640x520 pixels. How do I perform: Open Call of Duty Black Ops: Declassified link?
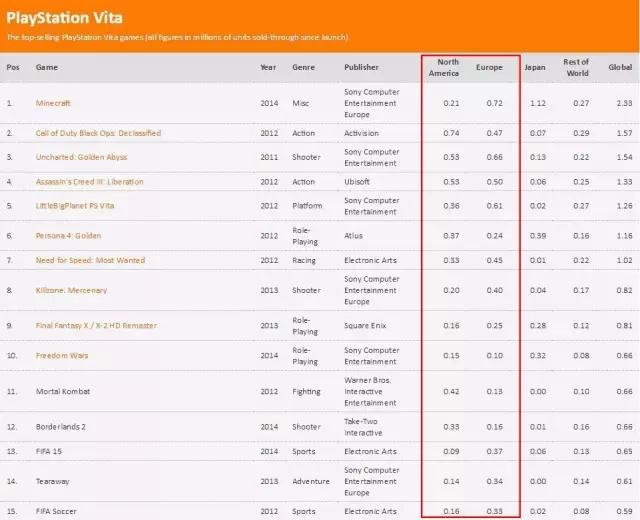pos(98,133)
